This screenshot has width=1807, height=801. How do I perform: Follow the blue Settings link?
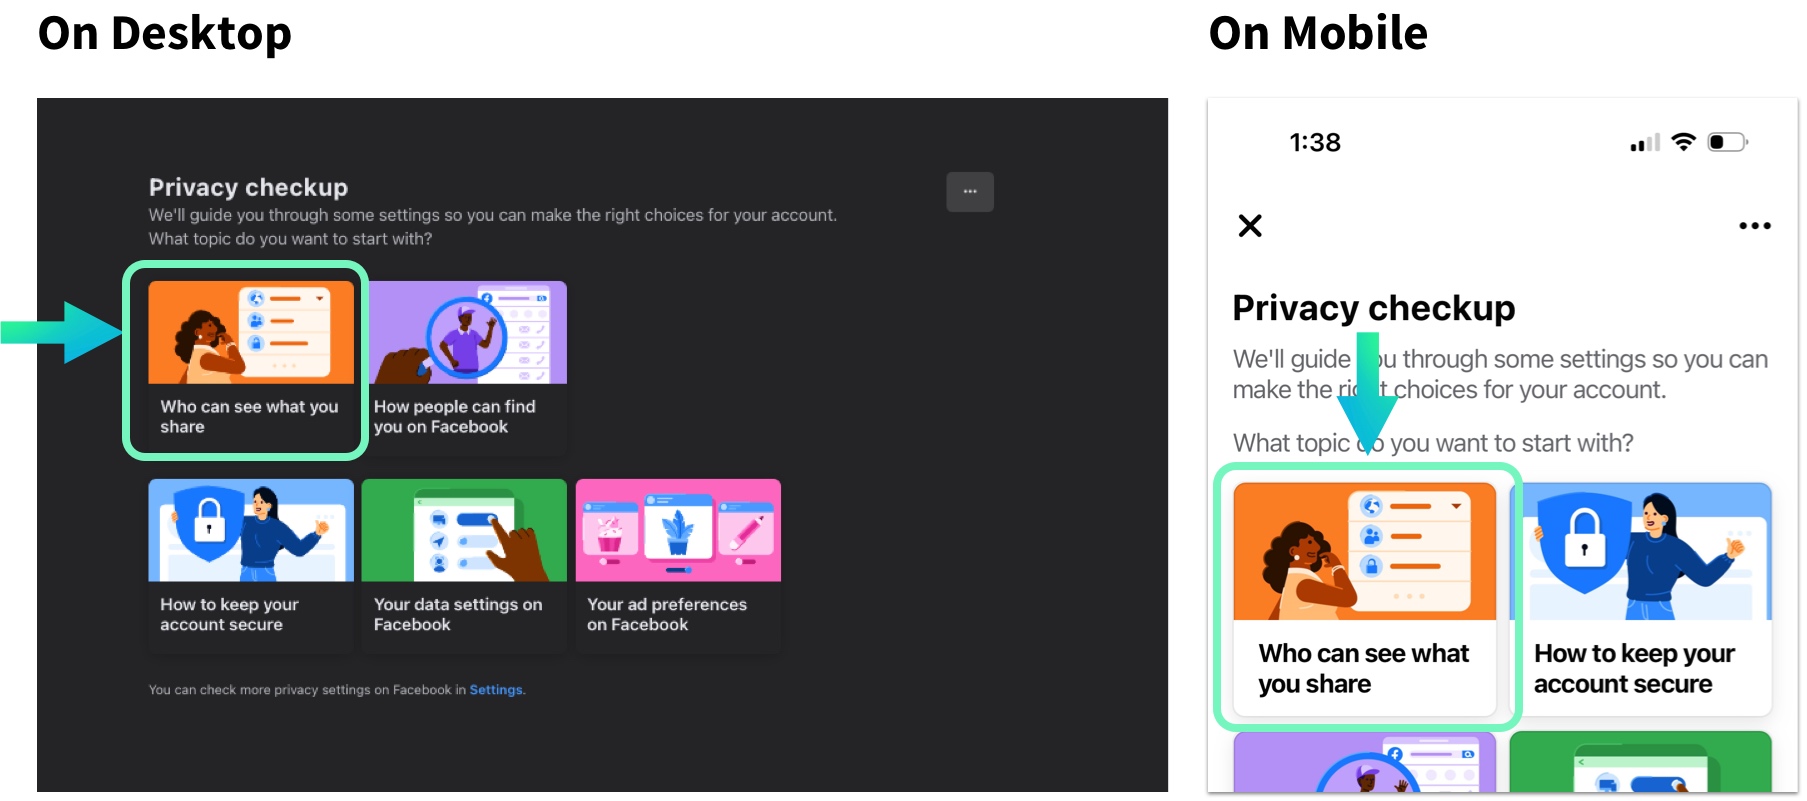tap(496, 690)
